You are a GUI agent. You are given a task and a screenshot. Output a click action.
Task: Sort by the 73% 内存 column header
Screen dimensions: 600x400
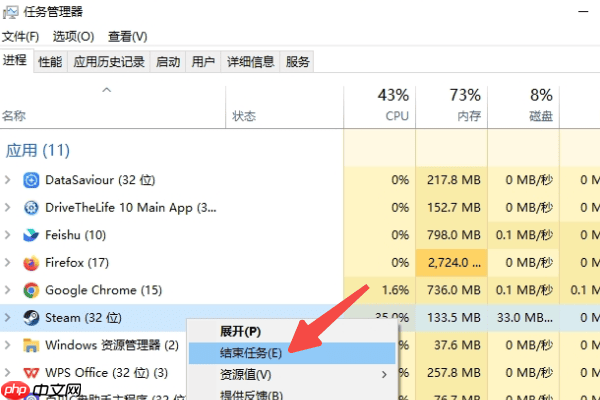(452, 105)
